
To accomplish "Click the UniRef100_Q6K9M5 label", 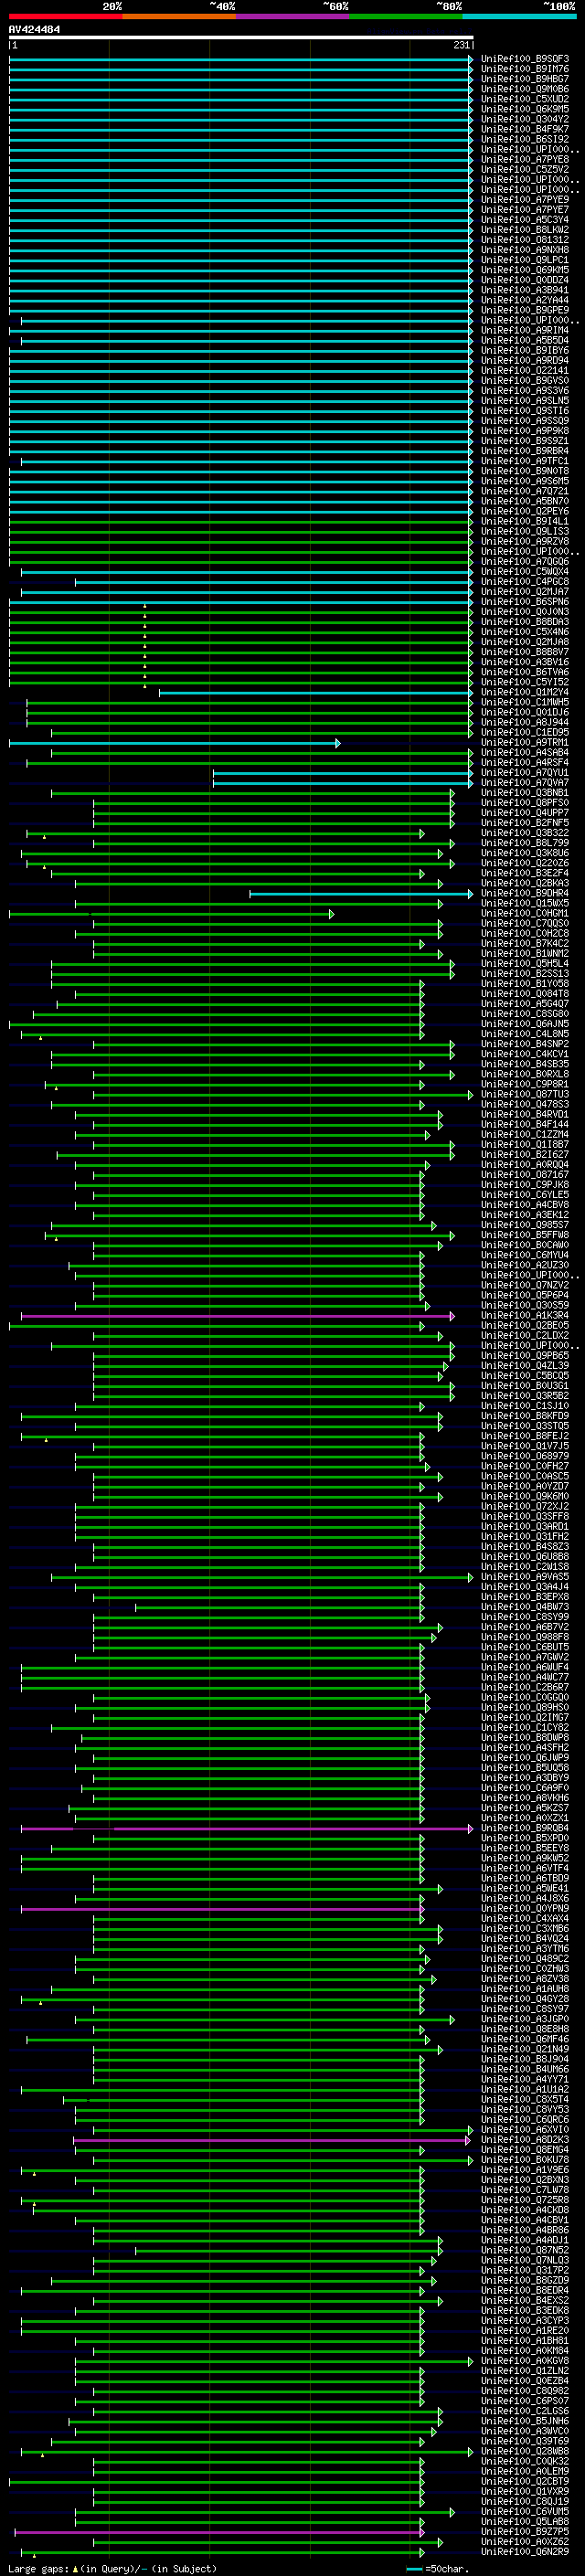I will tap(524, 109).
